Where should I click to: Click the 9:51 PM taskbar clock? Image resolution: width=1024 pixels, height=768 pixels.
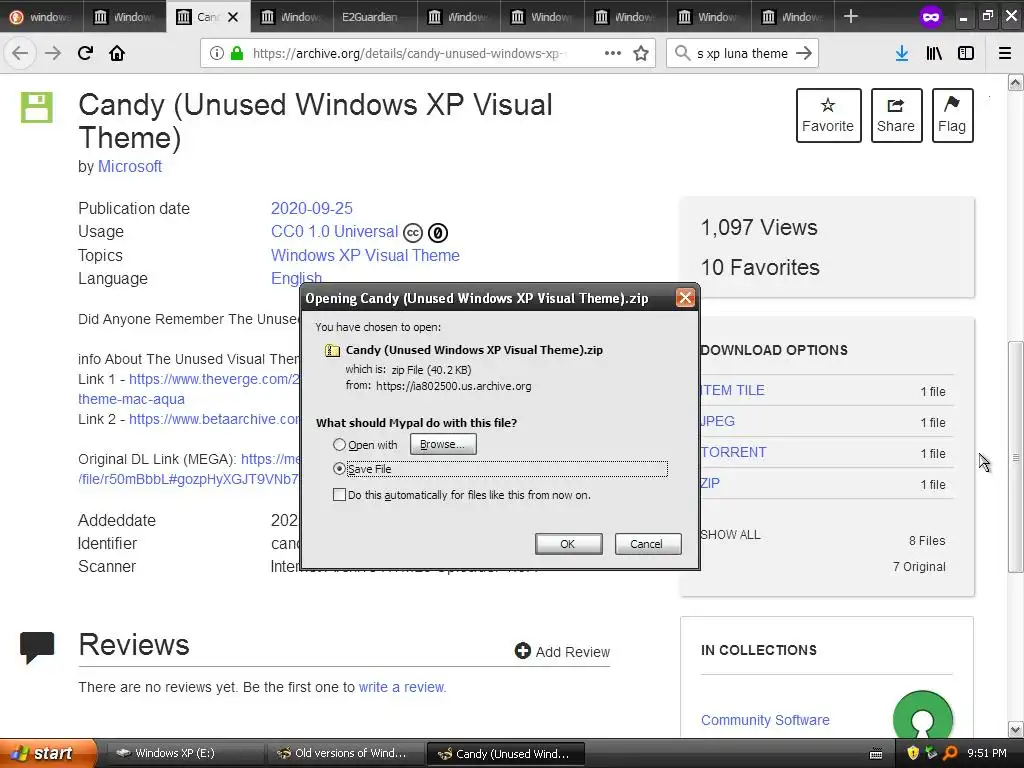coord(987,753)
